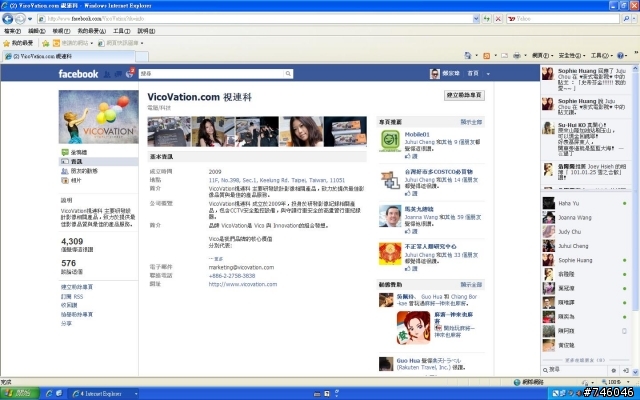This screenshot has width=640, height=400.
Task: Click the Mobile01 page icon
Action: click(390, 140)
